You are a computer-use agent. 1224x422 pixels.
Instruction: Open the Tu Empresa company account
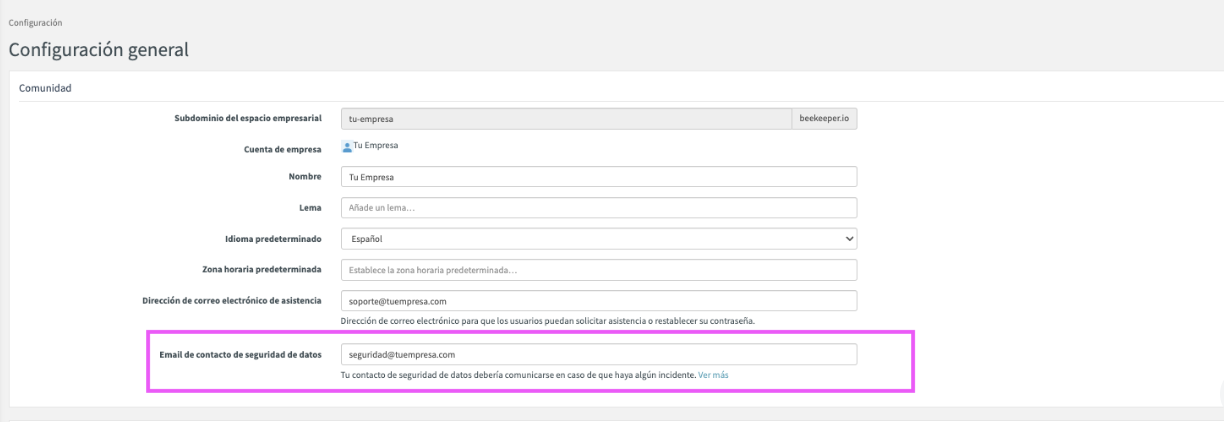coord(376,146)
